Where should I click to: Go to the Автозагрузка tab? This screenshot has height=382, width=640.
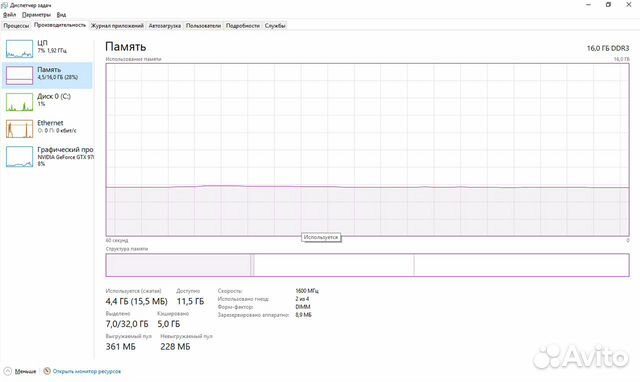(165, 26)
